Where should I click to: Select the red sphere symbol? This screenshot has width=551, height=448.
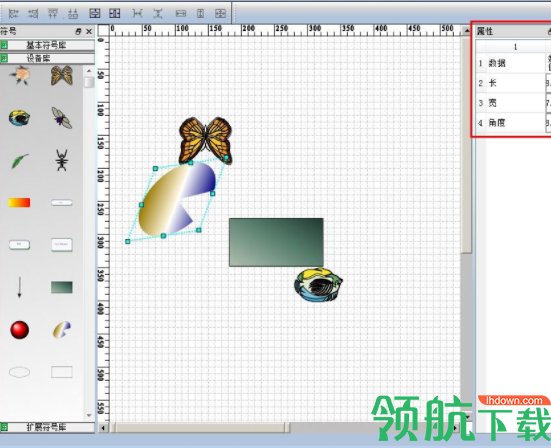[19, 330]
